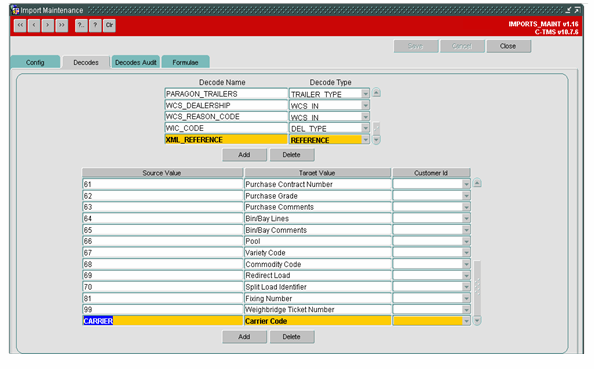Open Customer Id dropdown for row 64
This screenshot has height=369, width=594.
466,218
